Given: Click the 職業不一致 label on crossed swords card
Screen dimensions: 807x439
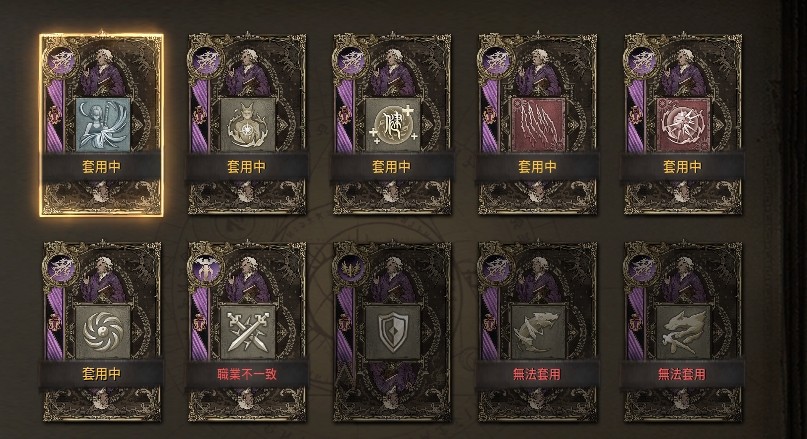Looking at the screenshot, I should pos(247,374).
